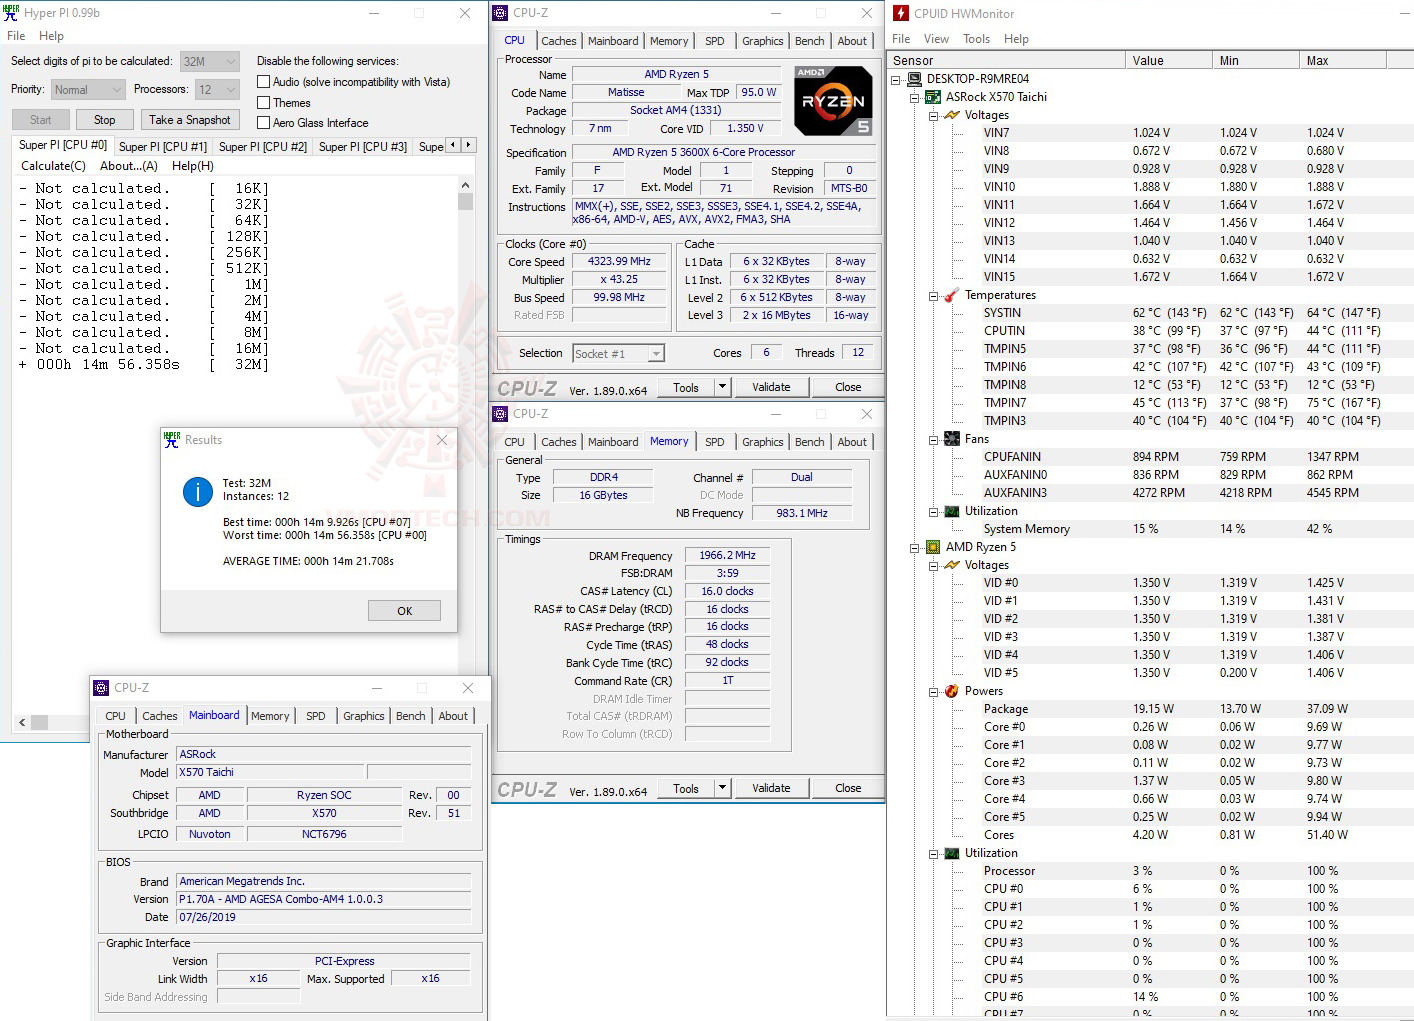Check the Themes checkbox in Hyper PI
1414x1021 pixels.
point(264,102)
